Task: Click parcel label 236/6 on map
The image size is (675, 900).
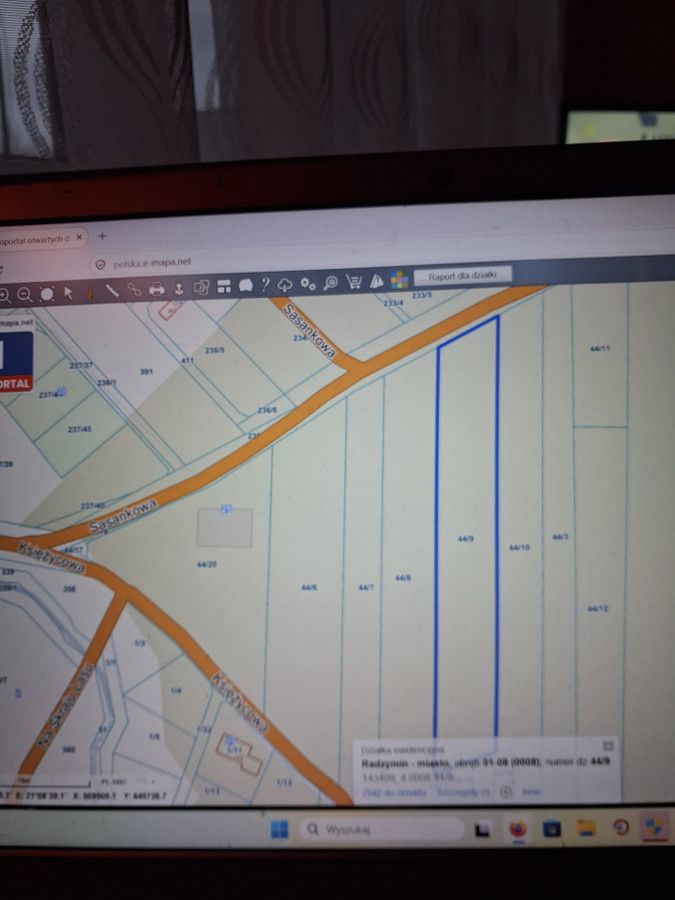Action: 267,410
